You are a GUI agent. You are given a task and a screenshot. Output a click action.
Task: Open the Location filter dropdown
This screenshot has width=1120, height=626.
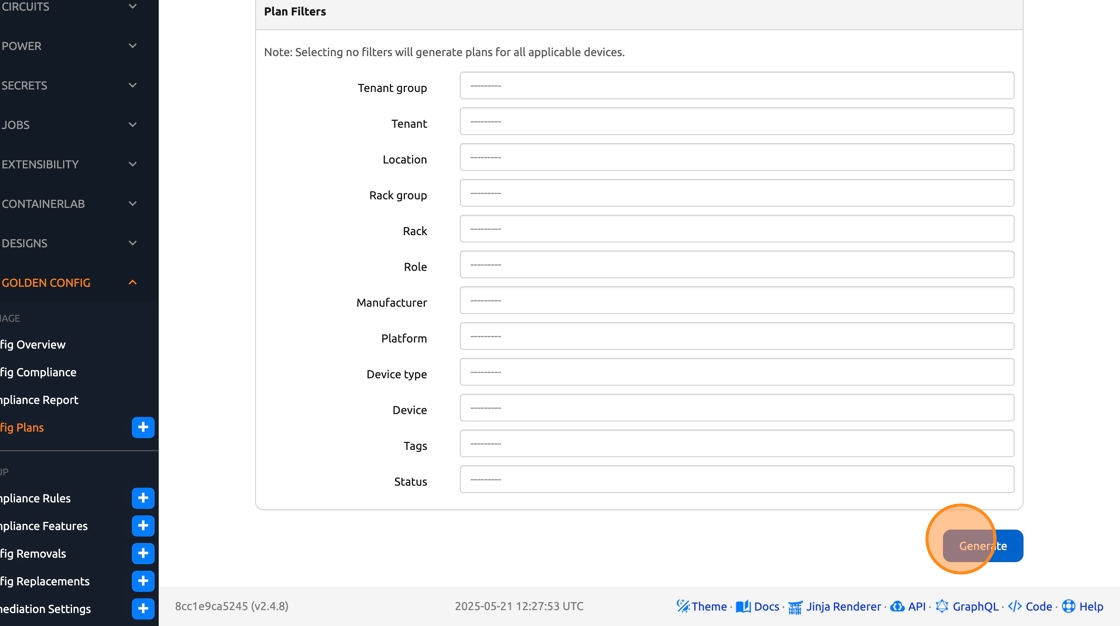[x=736, y=158]
